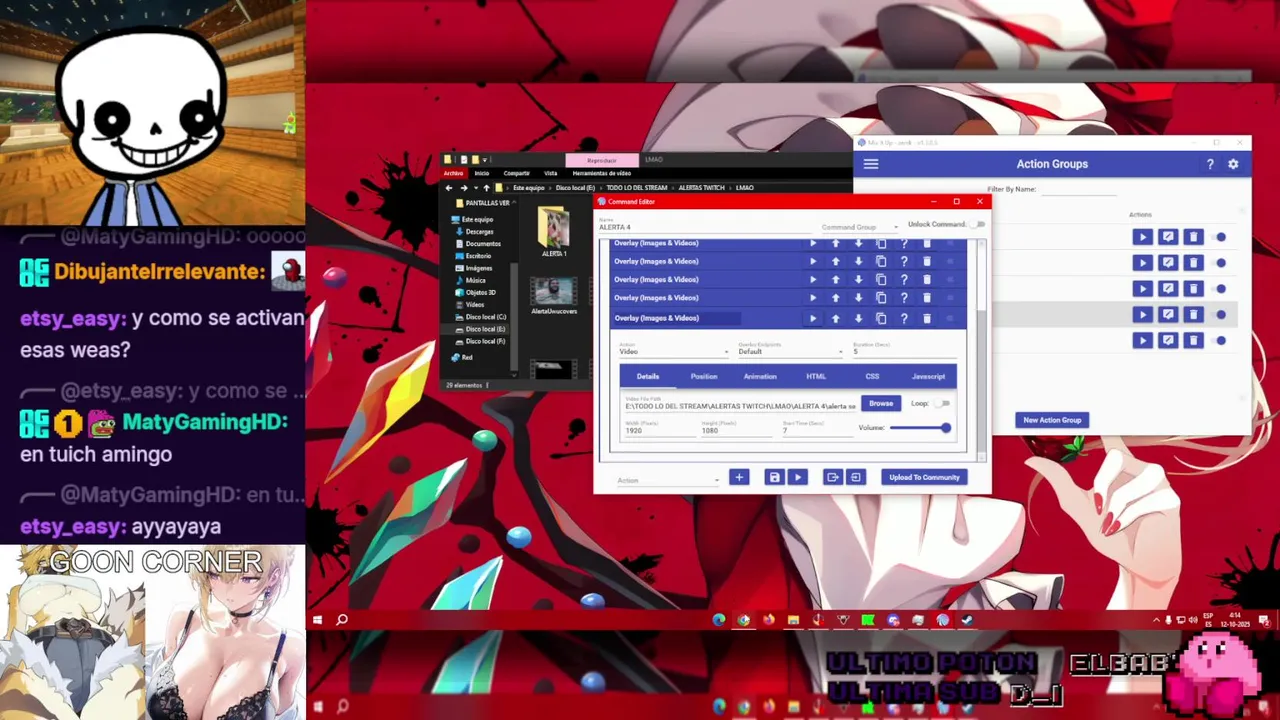The image size is (1280, 720).
Task: Open the Action dropdown showing Video
Action: click(x=674, y=350)
